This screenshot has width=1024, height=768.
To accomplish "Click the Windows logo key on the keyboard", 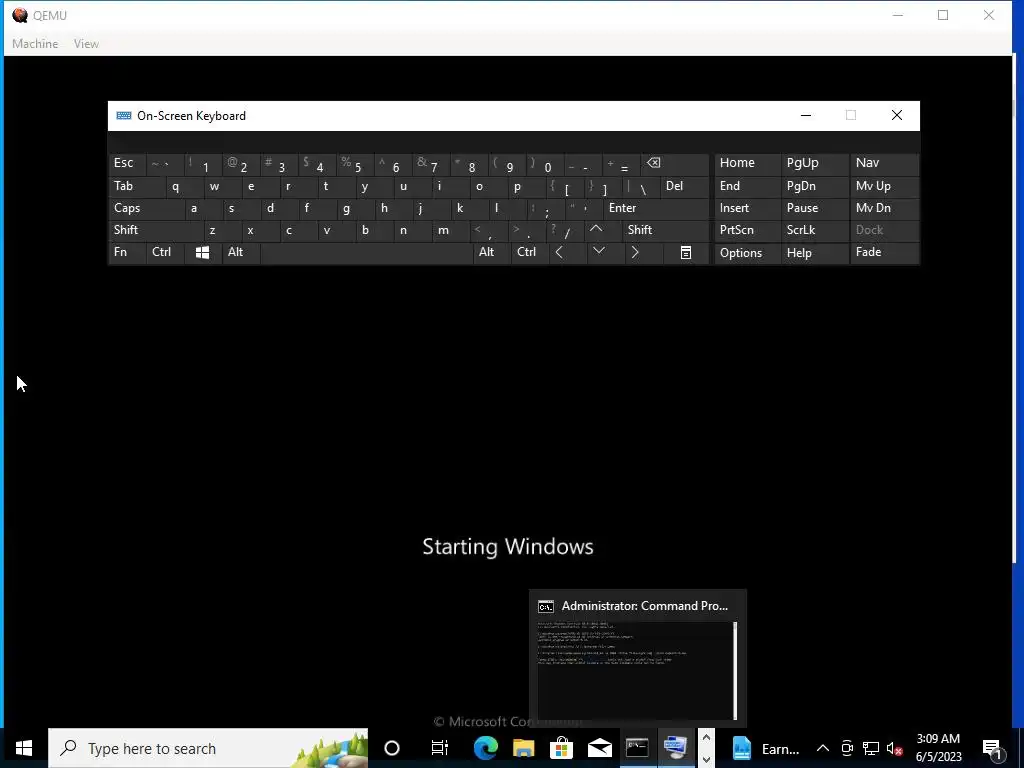I will pos(202,253).
